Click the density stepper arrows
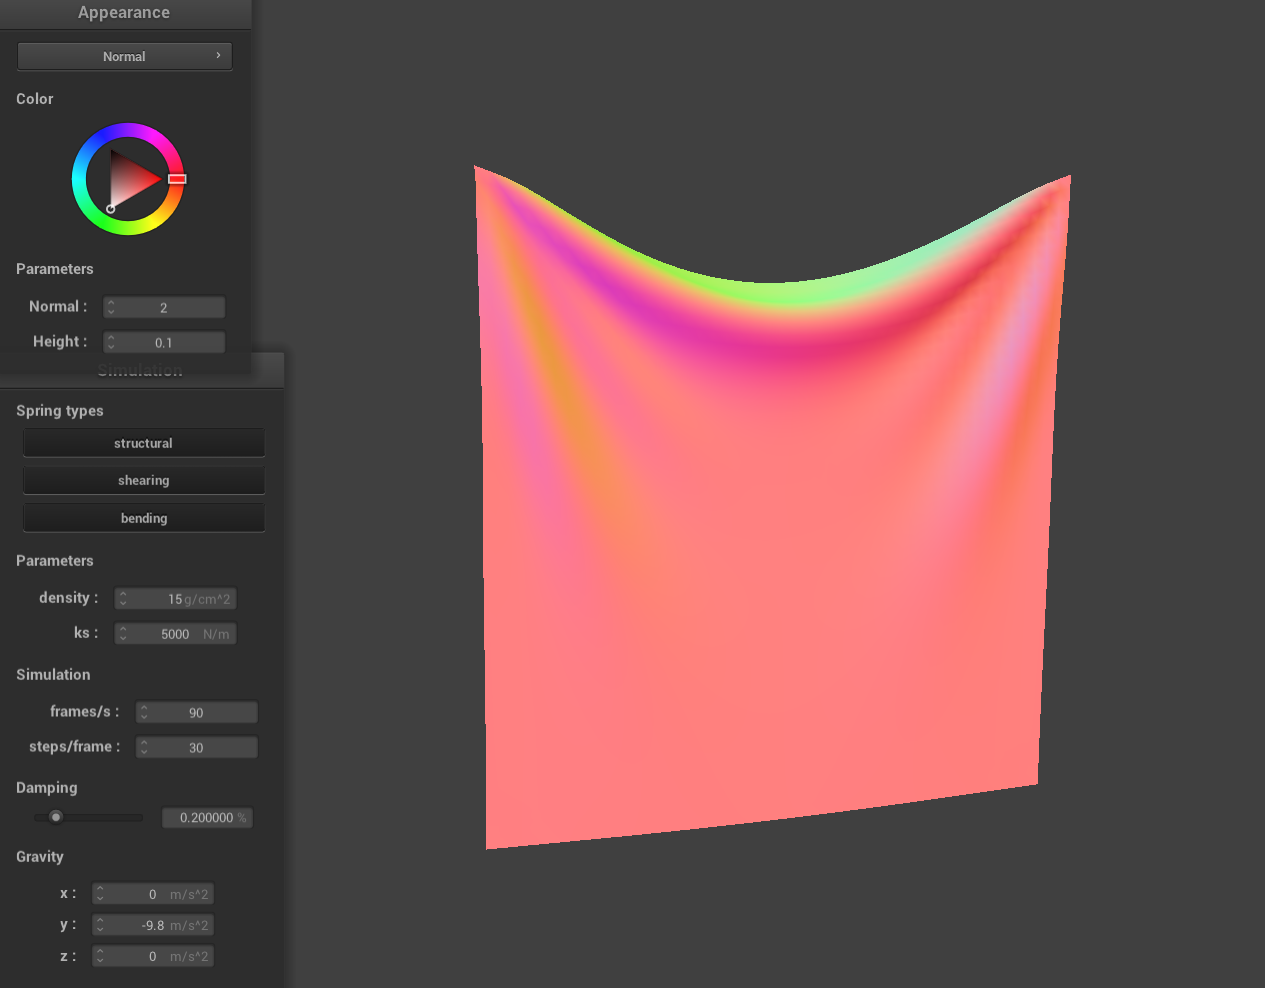 (x=123, y=599)
